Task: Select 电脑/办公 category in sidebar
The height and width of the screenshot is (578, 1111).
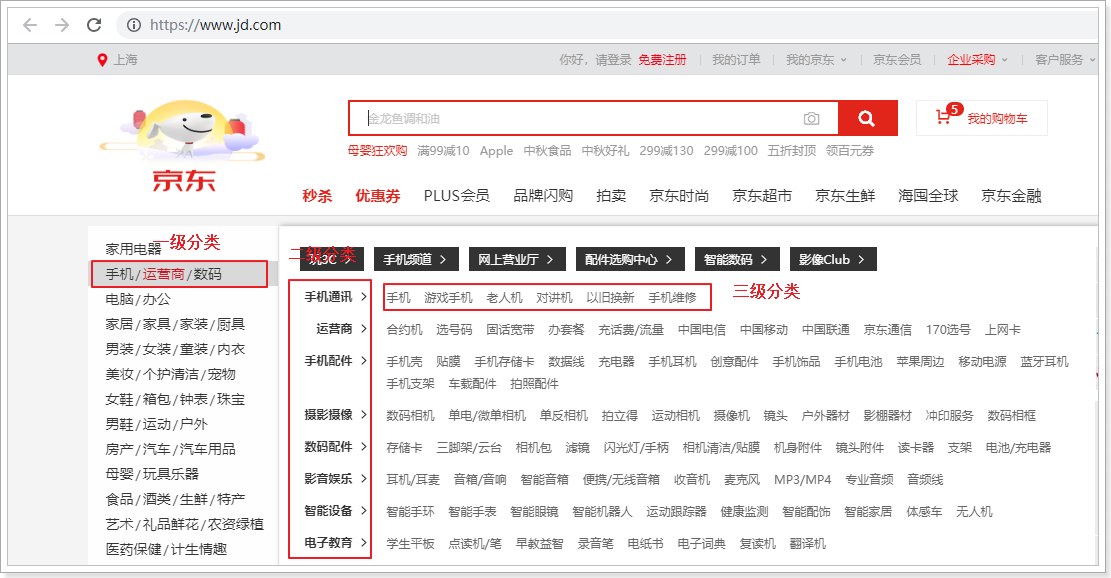Action: [x=138, y=299]
